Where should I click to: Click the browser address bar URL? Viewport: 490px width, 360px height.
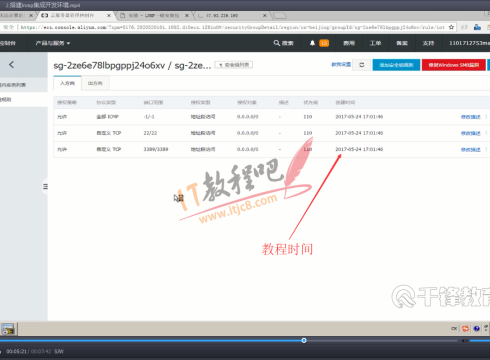(x=232, y=27)
